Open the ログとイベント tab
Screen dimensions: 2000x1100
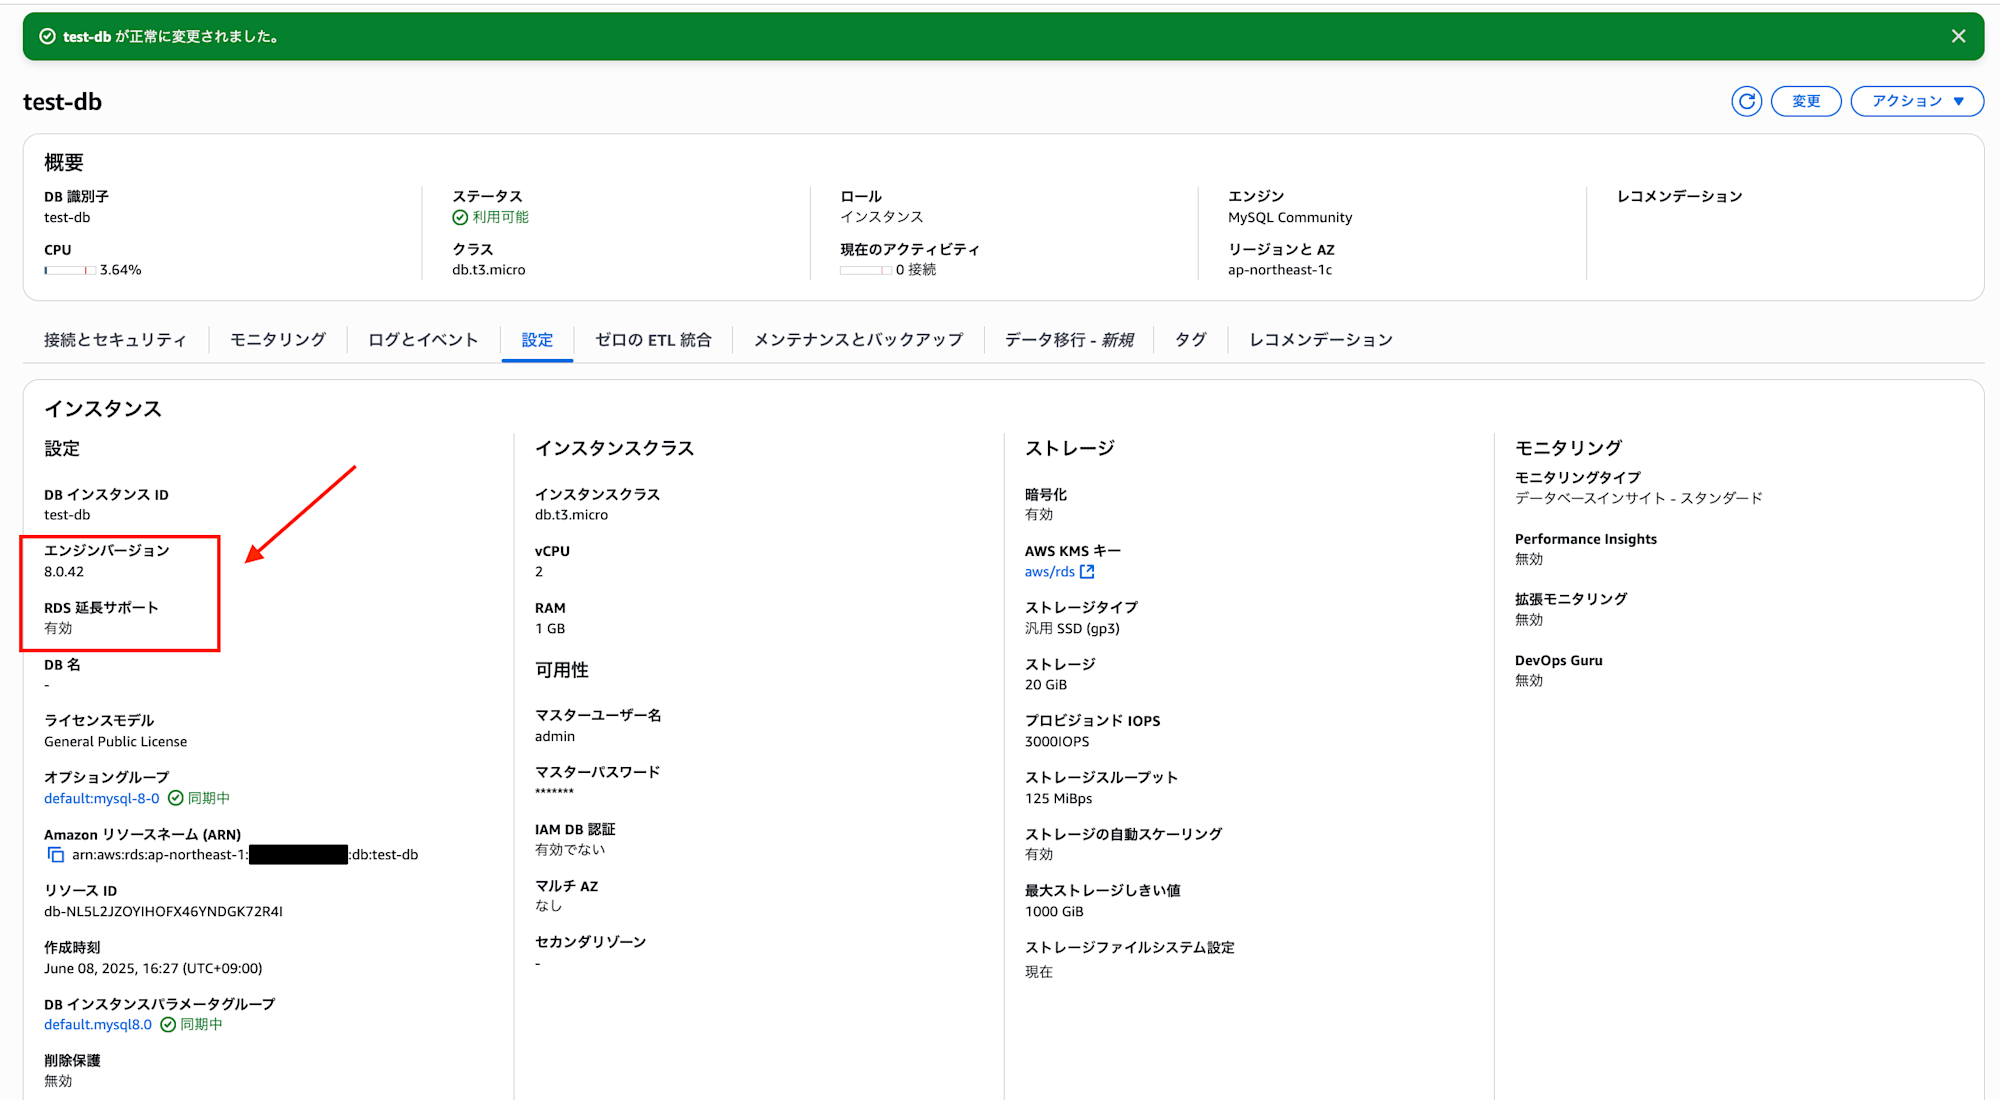pyautogui.click(x=423, y=340)
